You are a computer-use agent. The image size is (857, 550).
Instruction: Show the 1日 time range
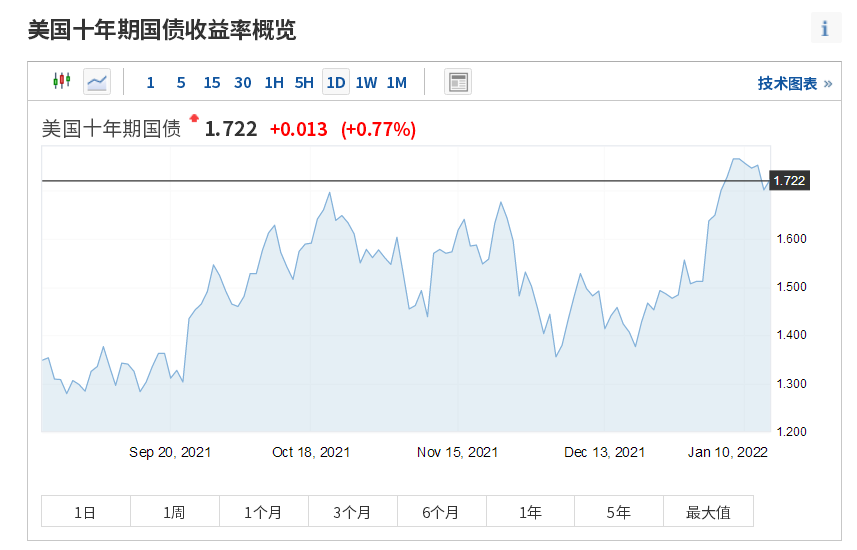pyautogui.click(x=85, y=512)
